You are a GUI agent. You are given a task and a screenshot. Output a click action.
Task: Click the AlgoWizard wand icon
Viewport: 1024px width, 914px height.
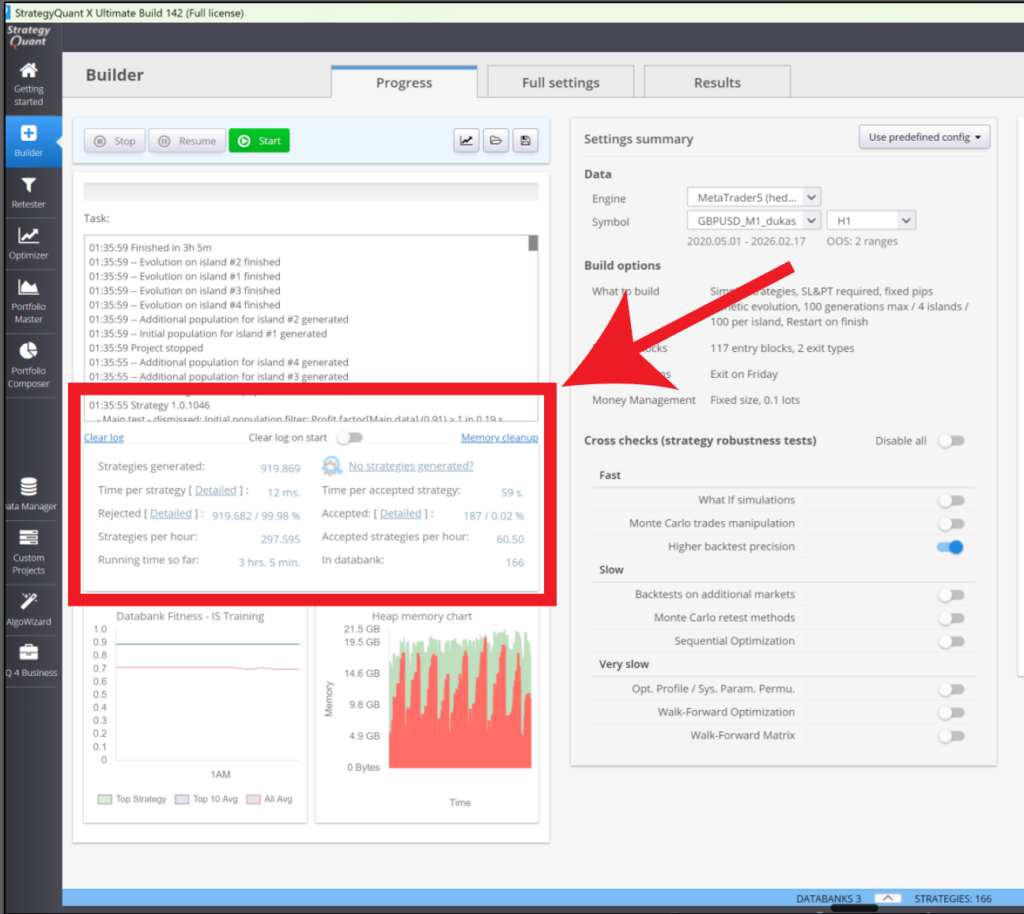point(28,600)
